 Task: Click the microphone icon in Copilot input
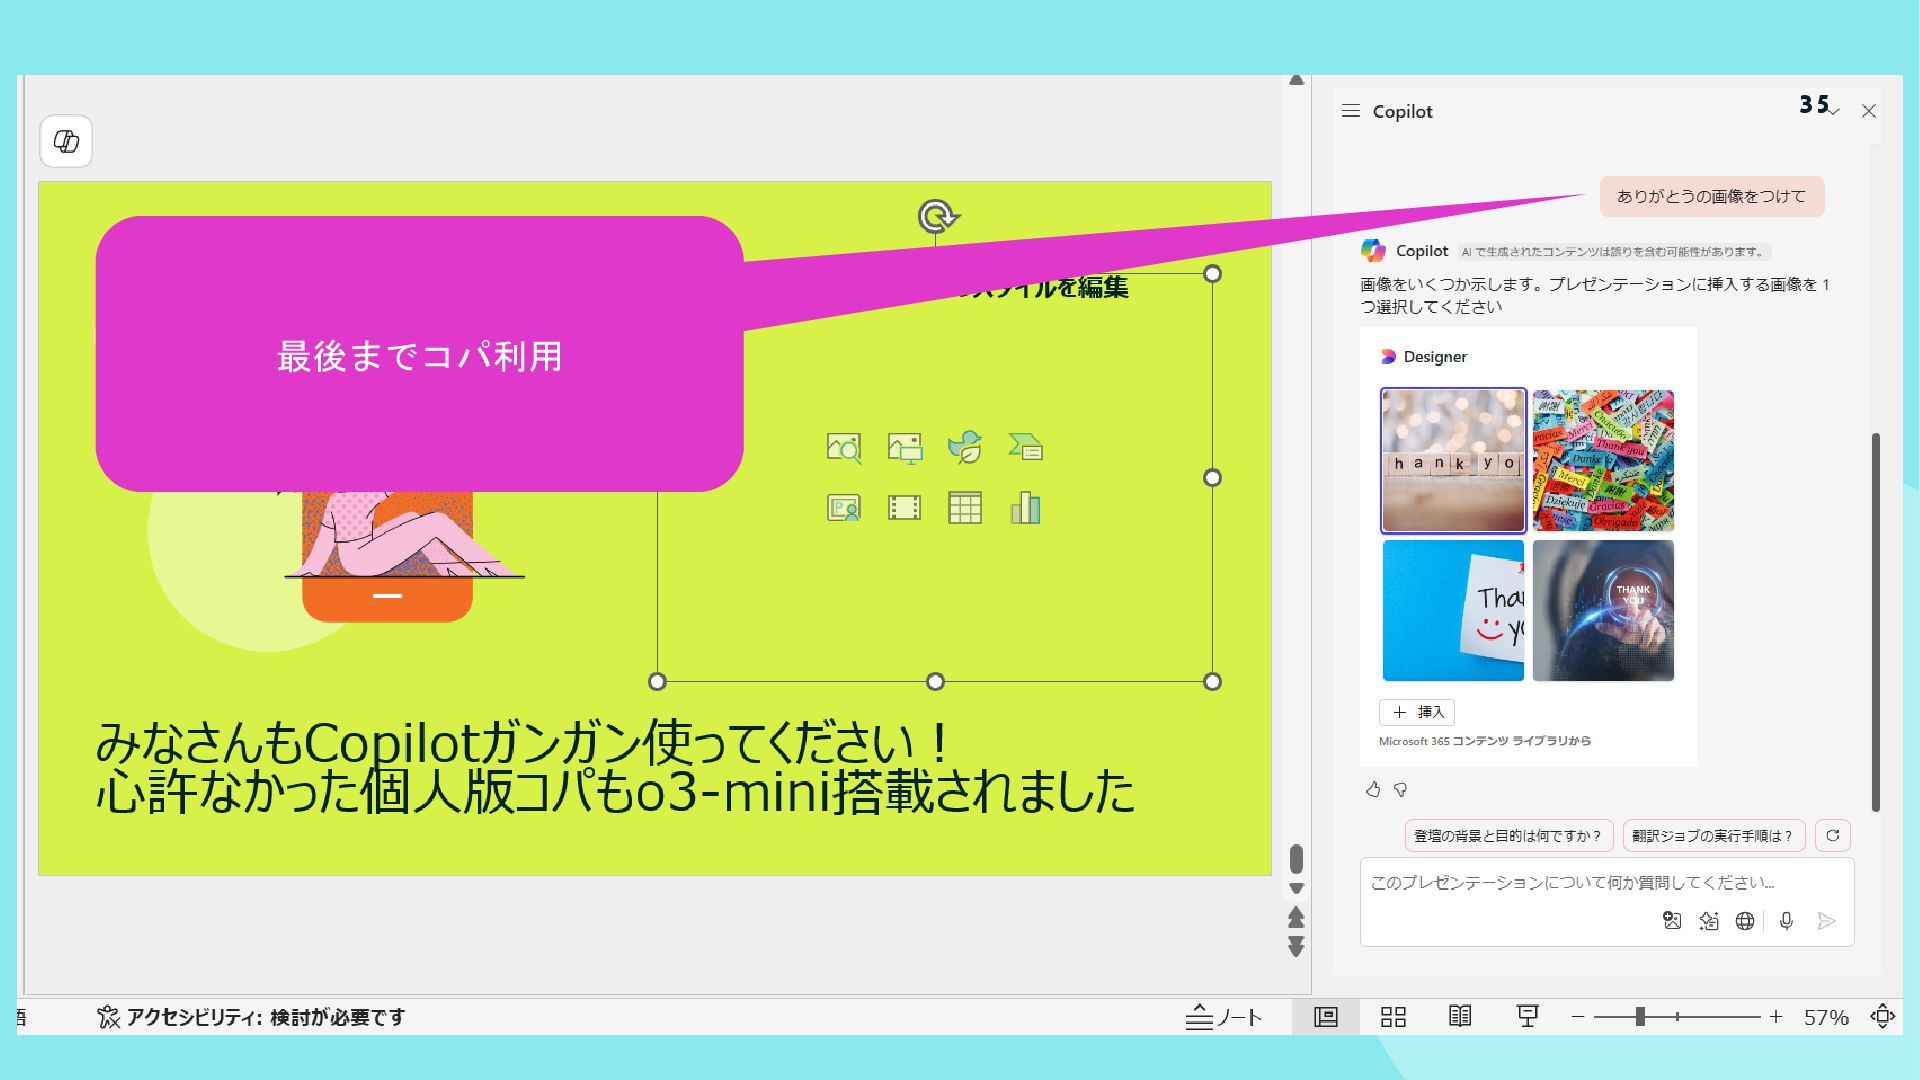[1786, 921]
